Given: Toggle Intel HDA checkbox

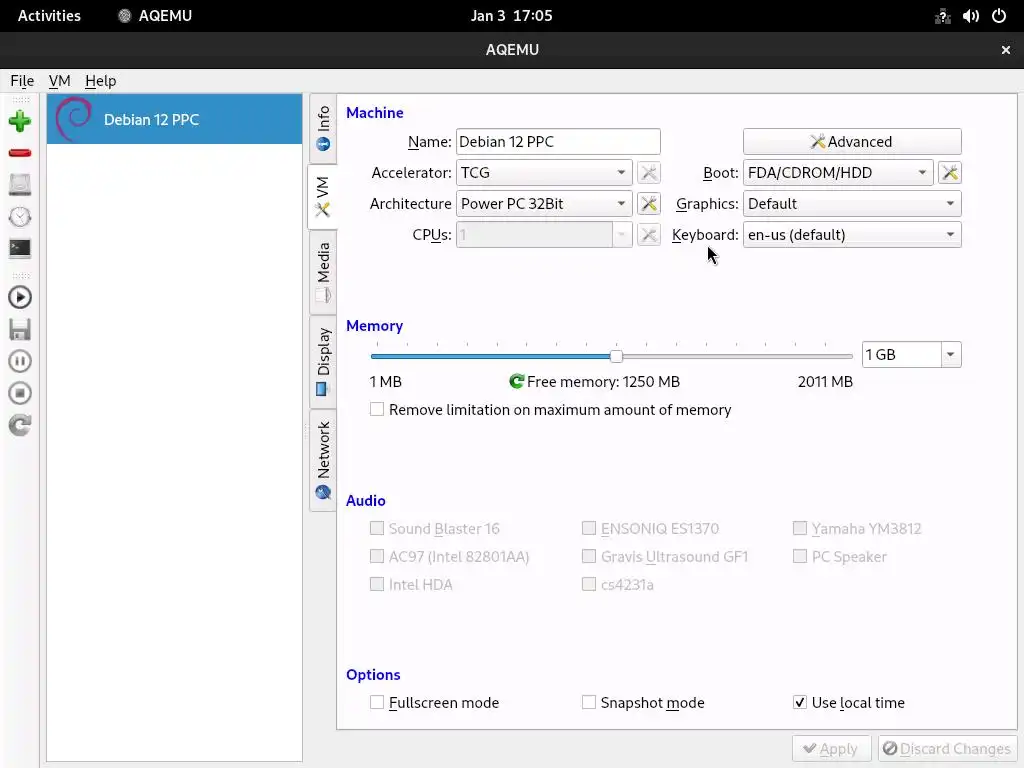Looking at the screenshot, I should coord(377,584).
